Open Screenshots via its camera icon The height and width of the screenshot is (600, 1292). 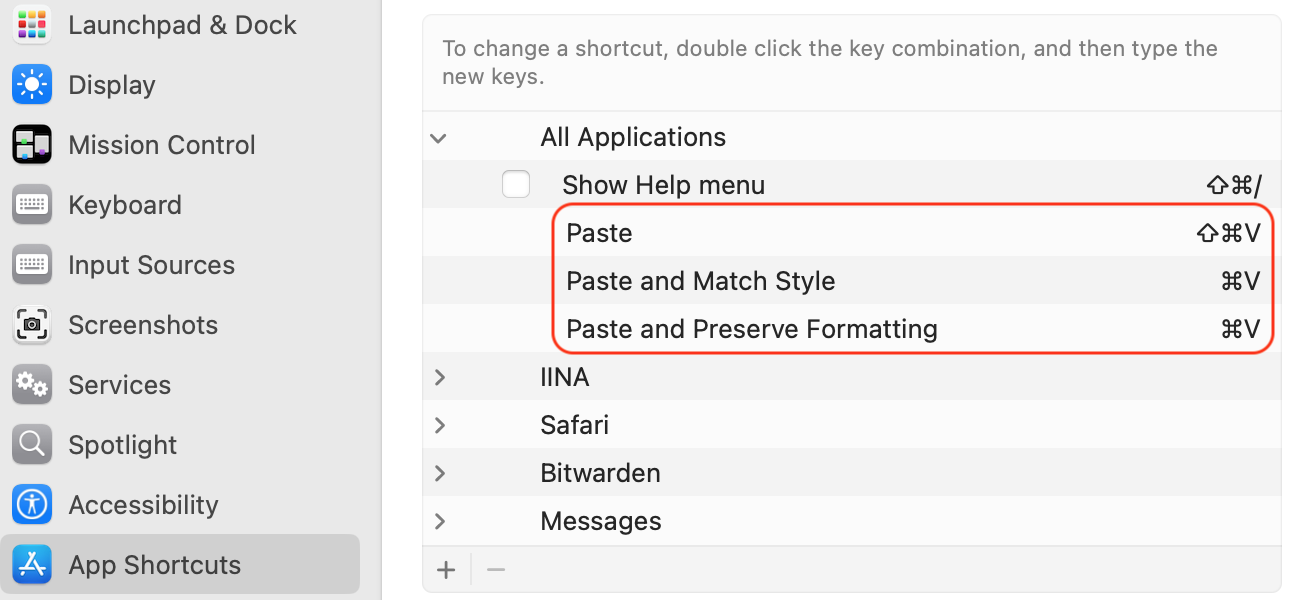pos(32,325)
